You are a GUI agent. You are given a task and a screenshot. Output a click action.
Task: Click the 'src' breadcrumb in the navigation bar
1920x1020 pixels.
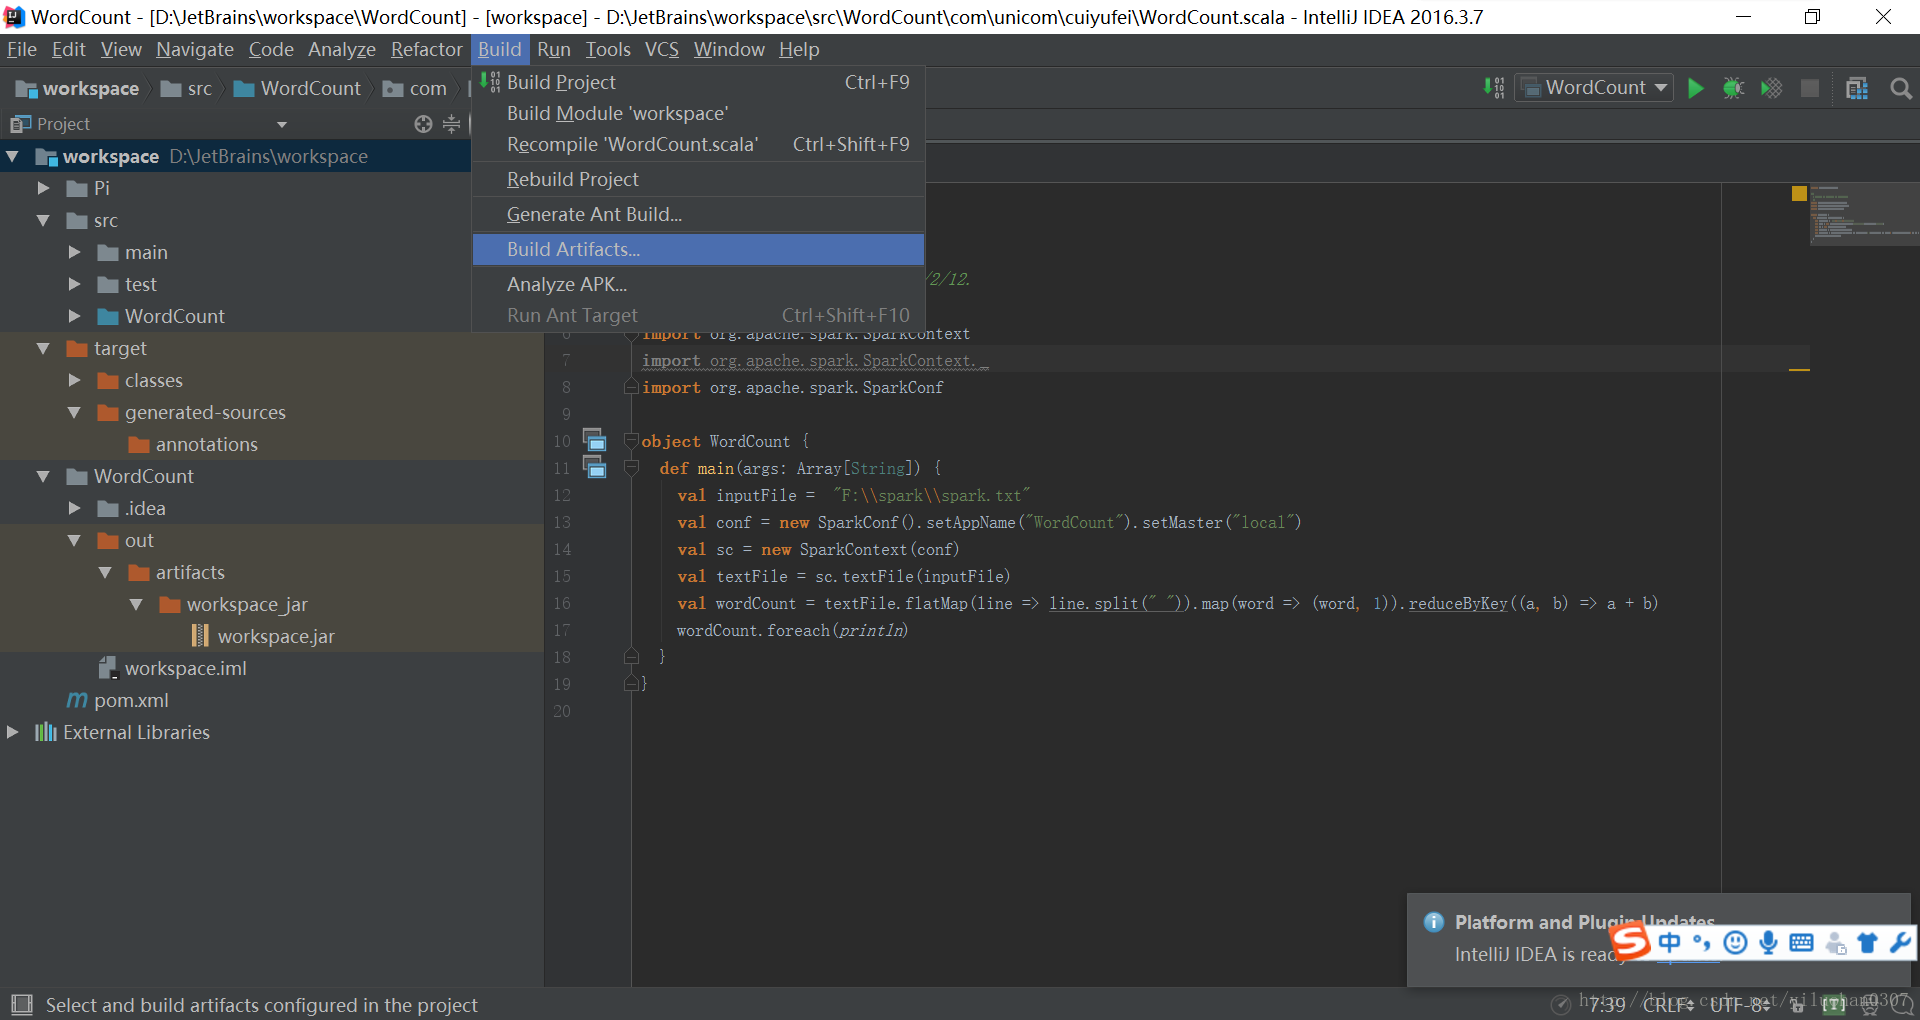point(187,89)
